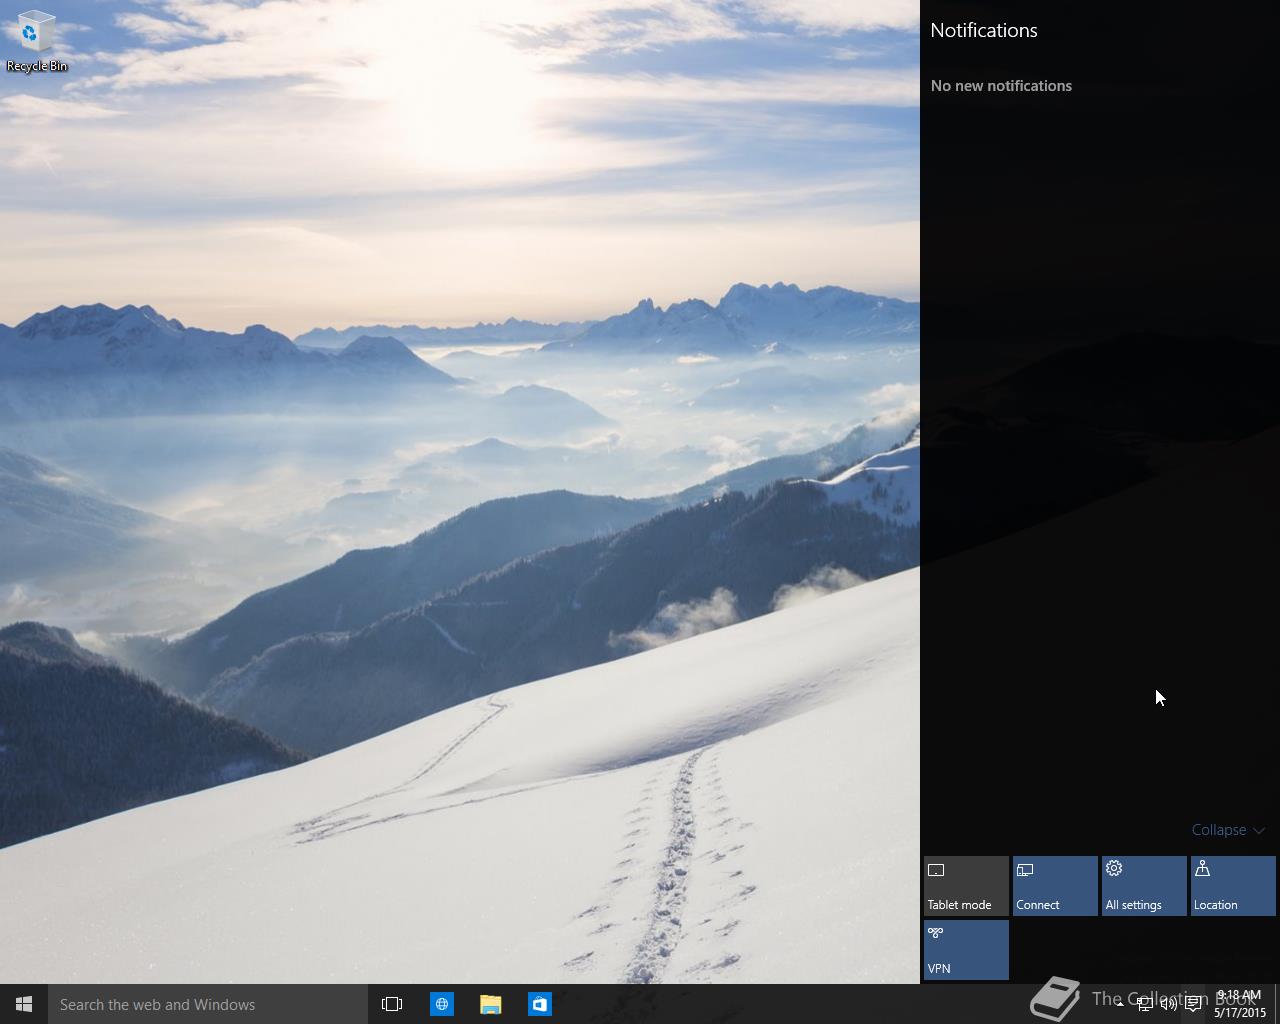
Task: Open All settings from Action Center
Action: pyautogui.click(x=1144, y=886)
